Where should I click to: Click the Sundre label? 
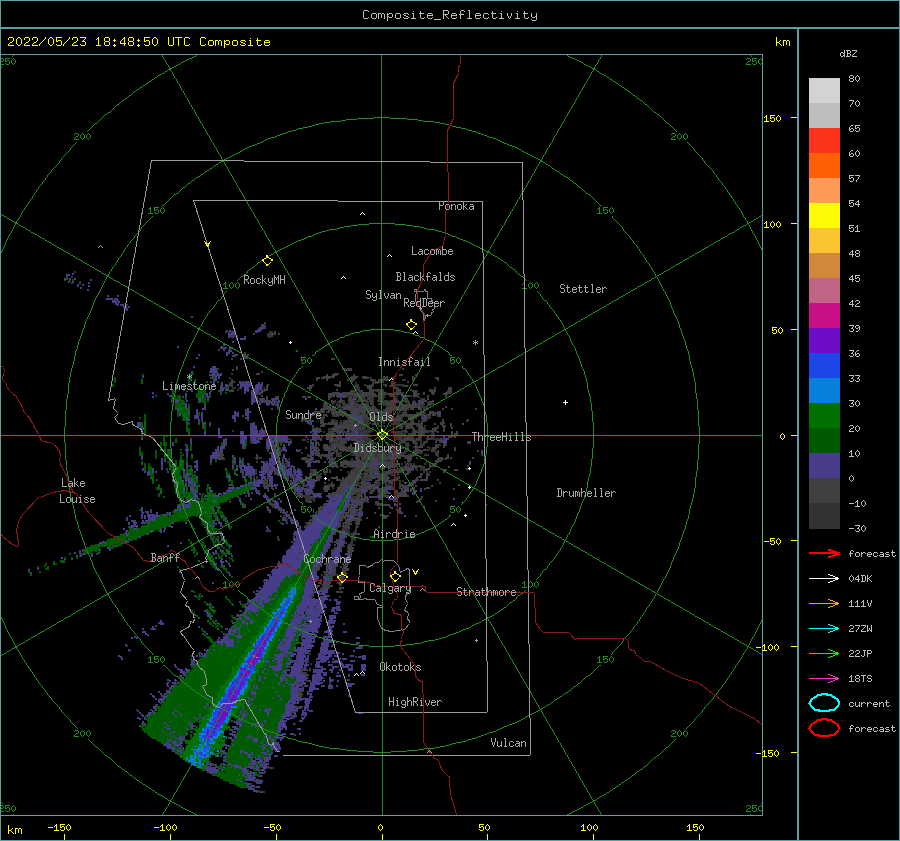click(304, 414)
